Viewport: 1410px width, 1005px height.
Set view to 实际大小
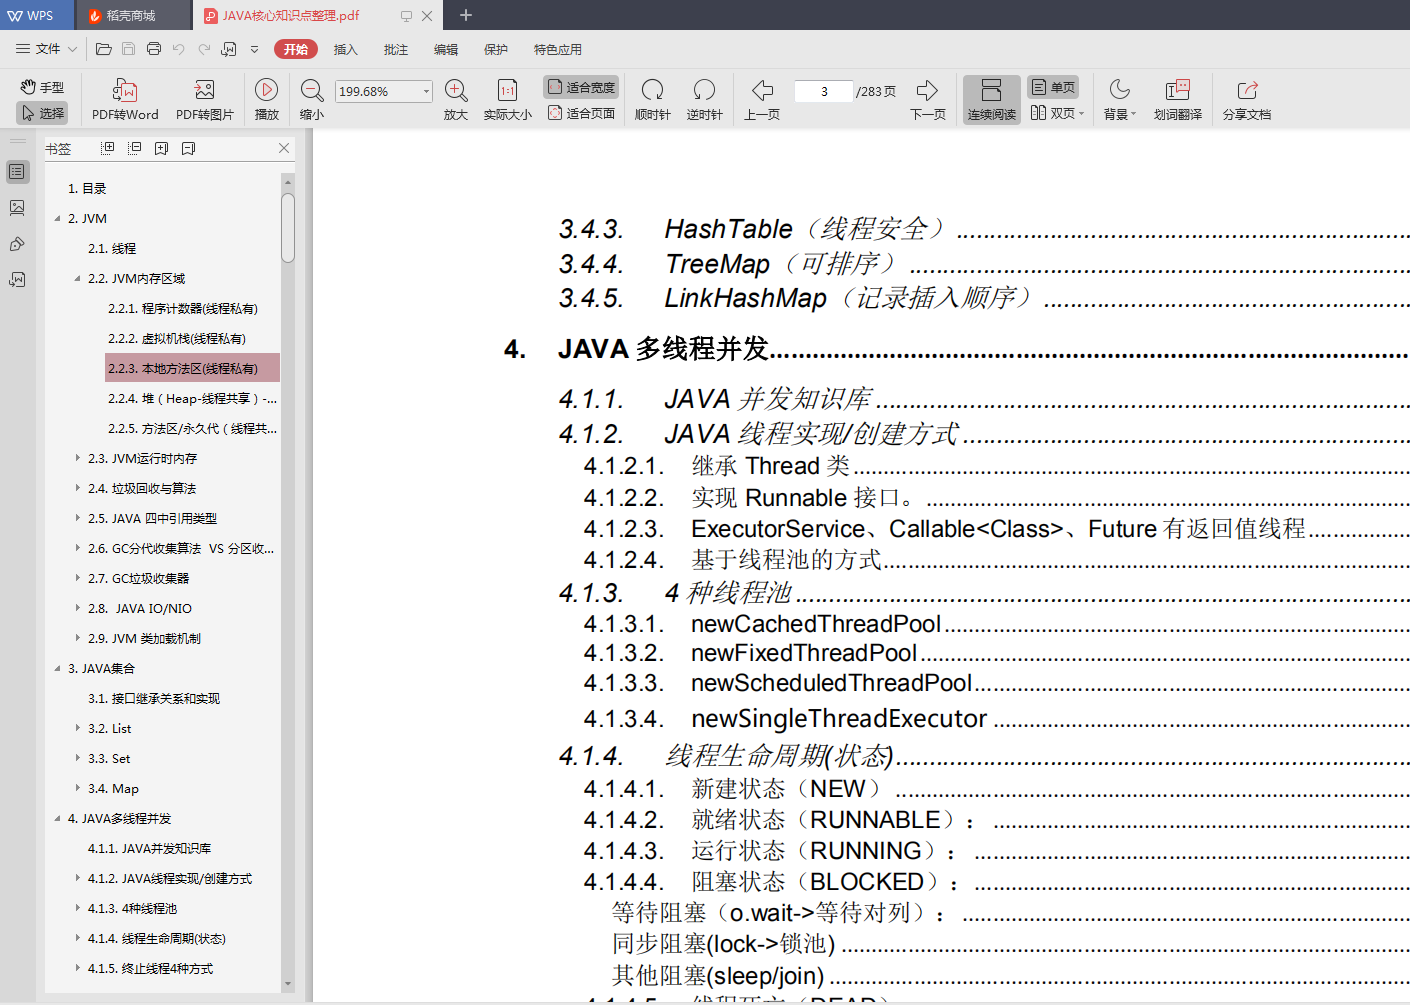coord(507,100)
